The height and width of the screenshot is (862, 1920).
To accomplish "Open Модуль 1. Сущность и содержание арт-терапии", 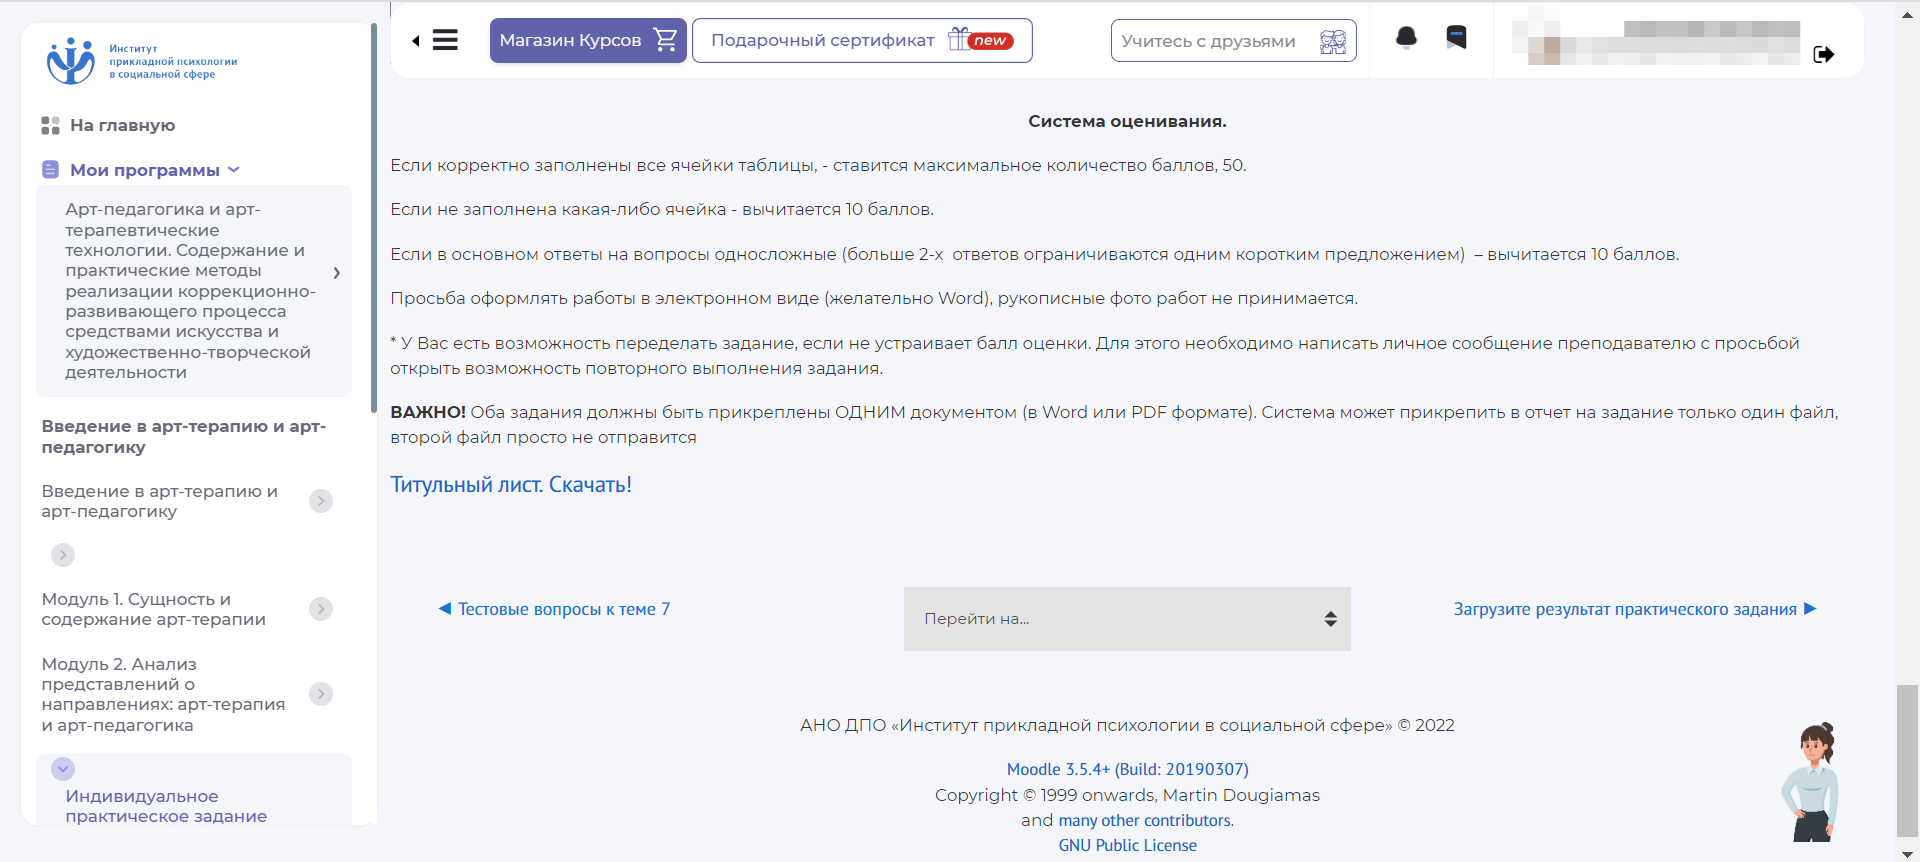I will click(154, 609).
